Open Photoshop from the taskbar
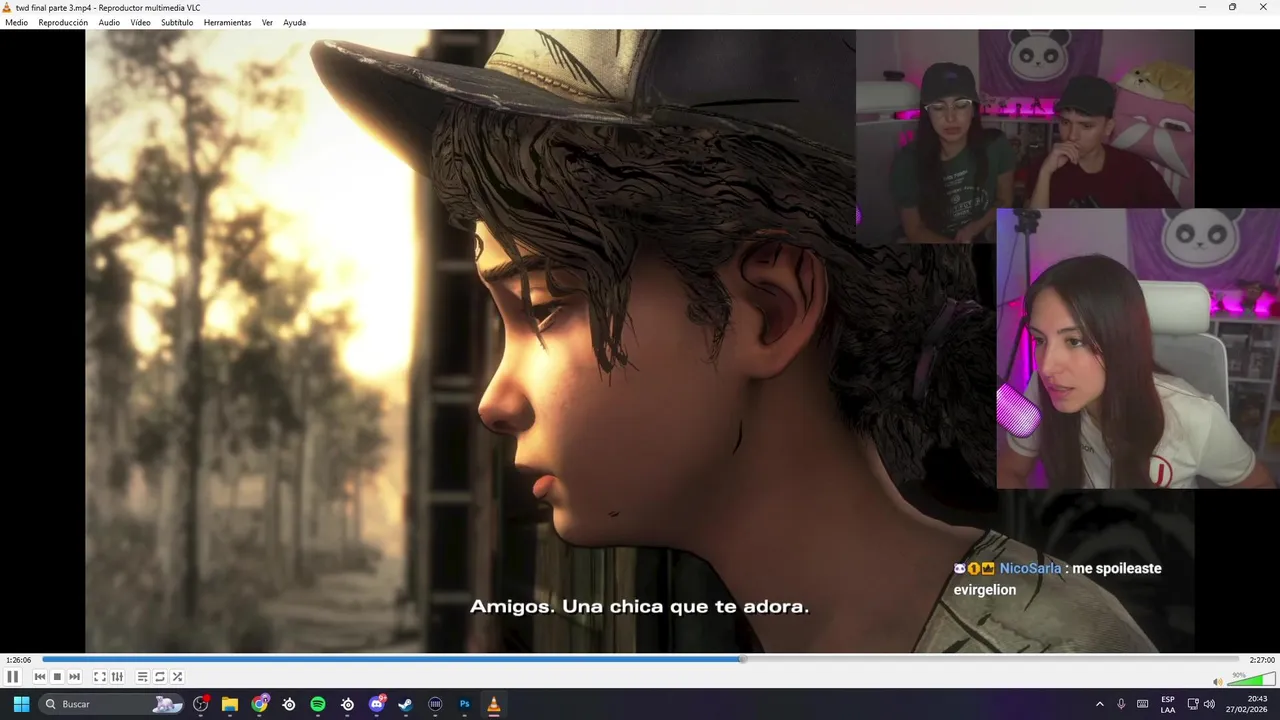Screen dimensions: 1280x720 [464, 704]
